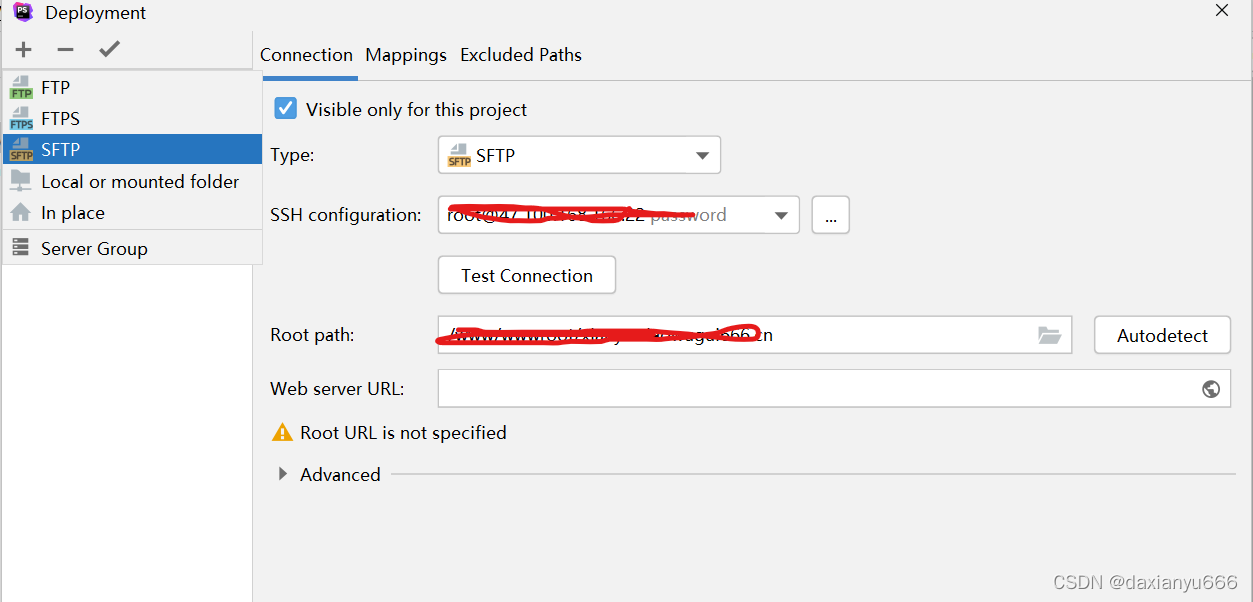Open SSH configurations with the ellipsis button
The height and width of the screenshot is (602, 1253).
coord(830,214)
